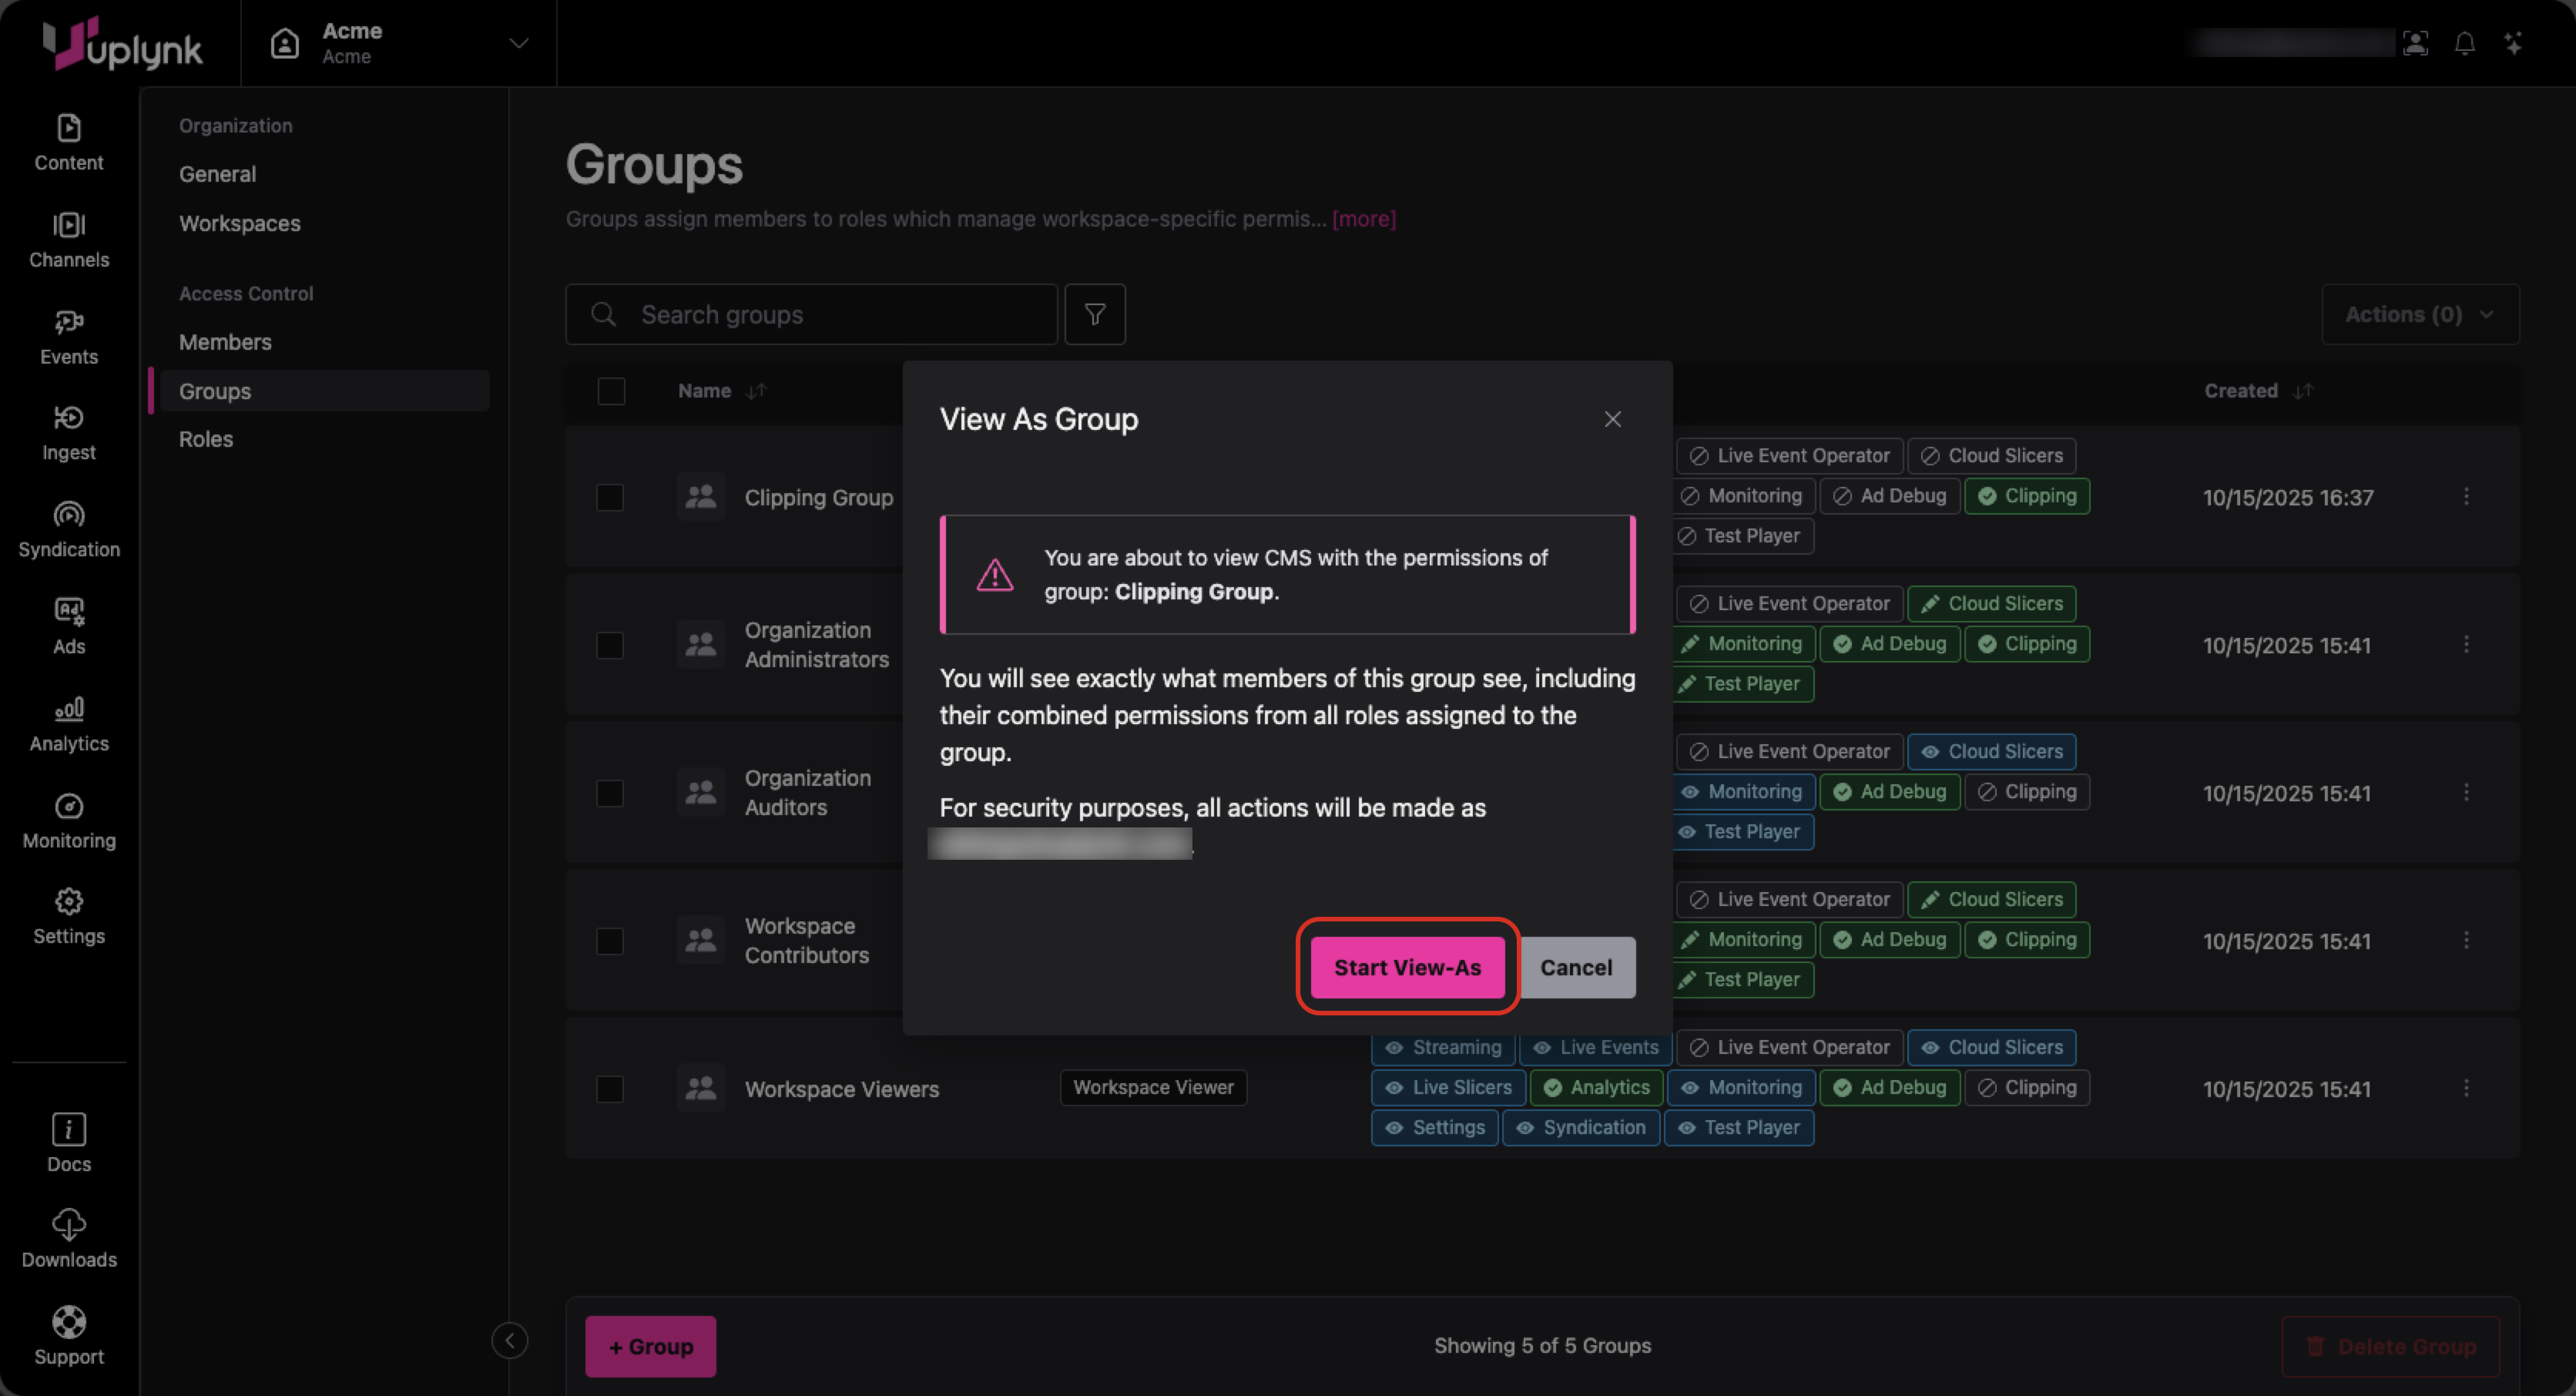
Task: Check the Clipping Group row checkbox
Action: [x=610, y=497]
